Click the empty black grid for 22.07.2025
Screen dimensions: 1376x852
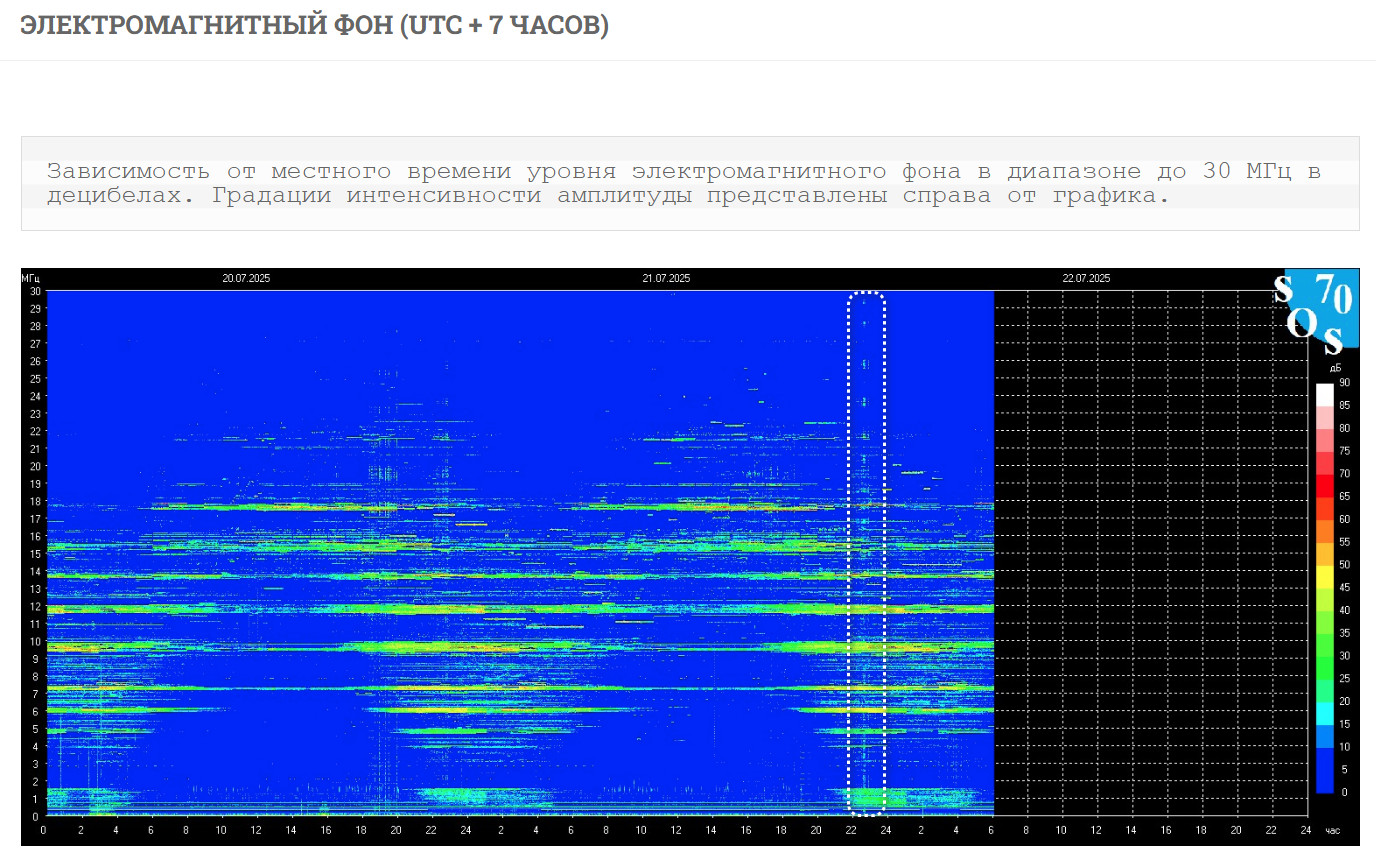pyautogui.click(x=1150, y=550)
